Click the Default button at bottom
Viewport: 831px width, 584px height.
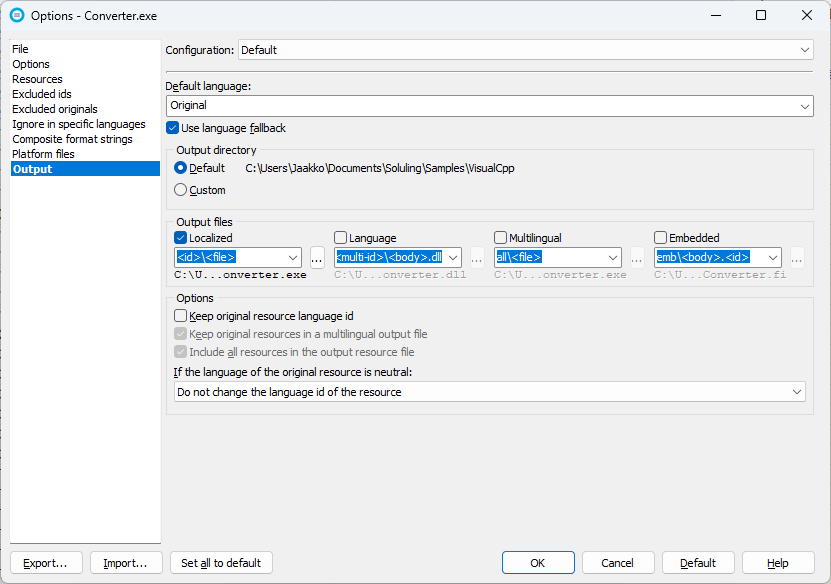click(698, 563)
